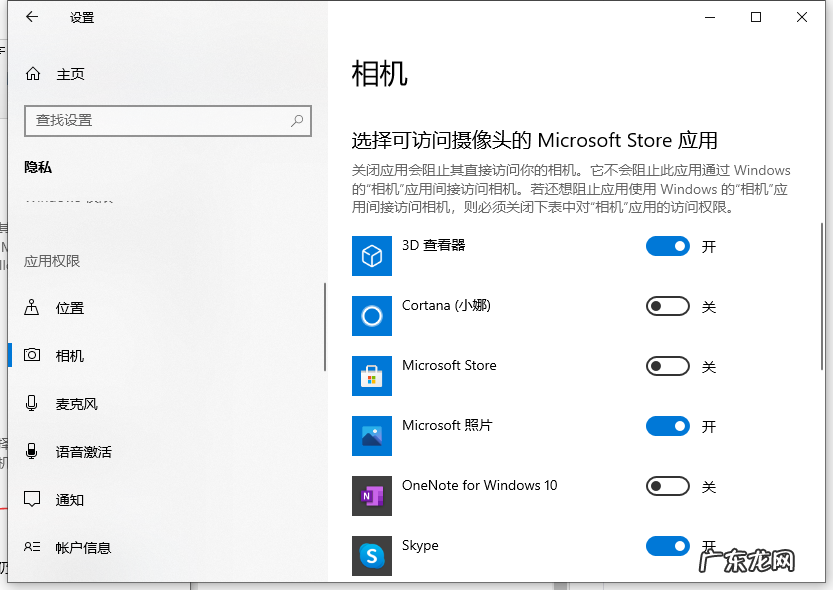833x590 pixels.
Task: Toggle Microsoft Store camera permission on
Action: (667, 366)
